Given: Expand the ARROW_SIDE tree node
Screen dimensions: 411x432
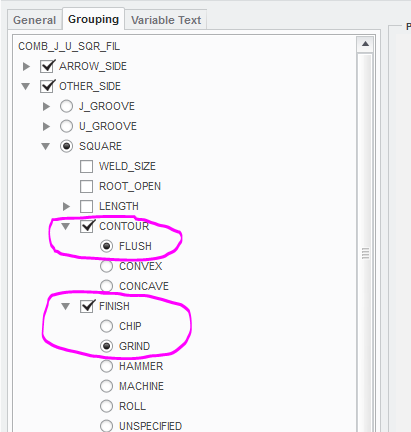Looking at the screenshot, I should pyautogui.click(x=26, y=66).
